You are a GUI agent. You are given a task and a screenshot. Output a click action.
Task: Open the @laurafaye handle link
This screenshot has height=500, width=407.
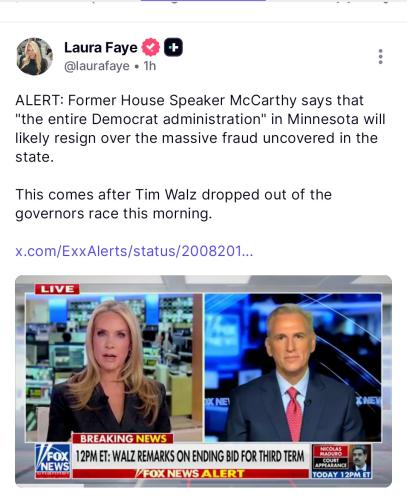[97, 66]
